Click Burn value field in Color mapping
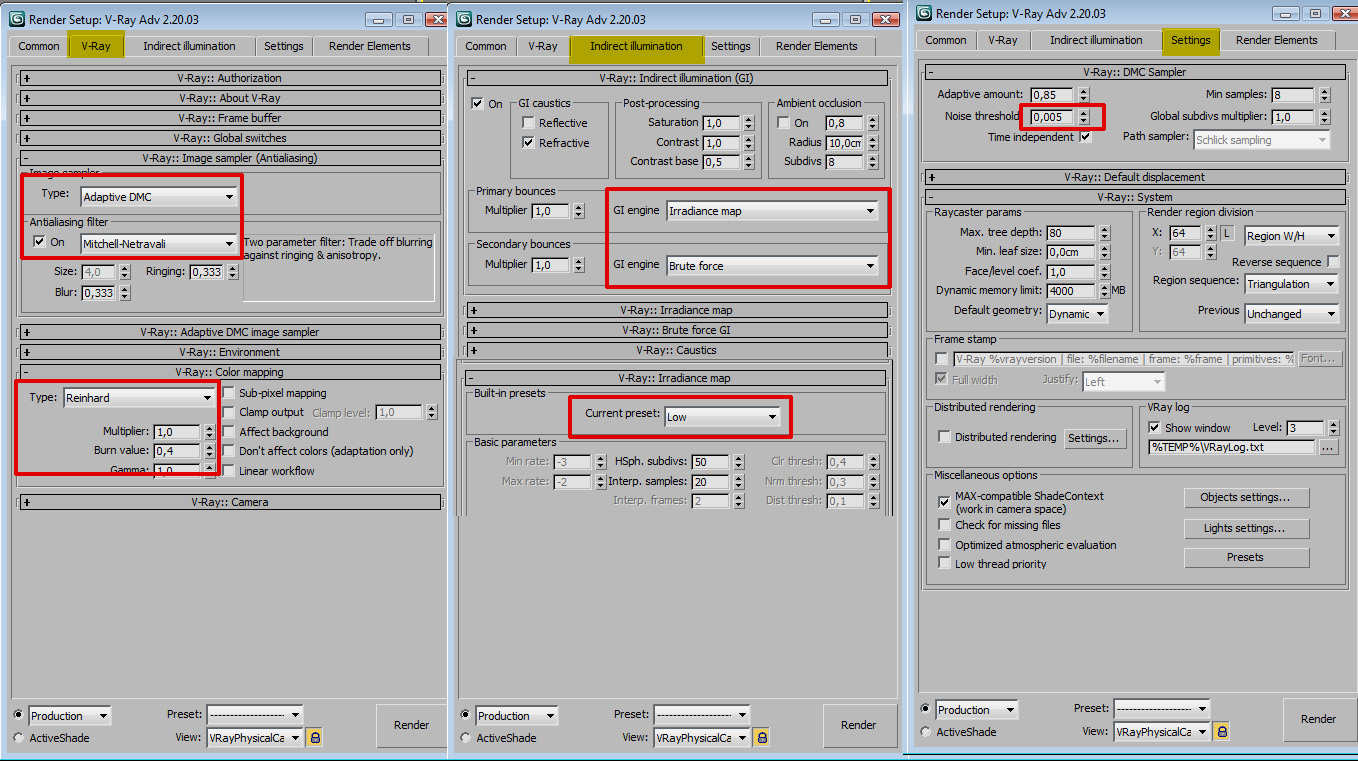 coord(177,451)
